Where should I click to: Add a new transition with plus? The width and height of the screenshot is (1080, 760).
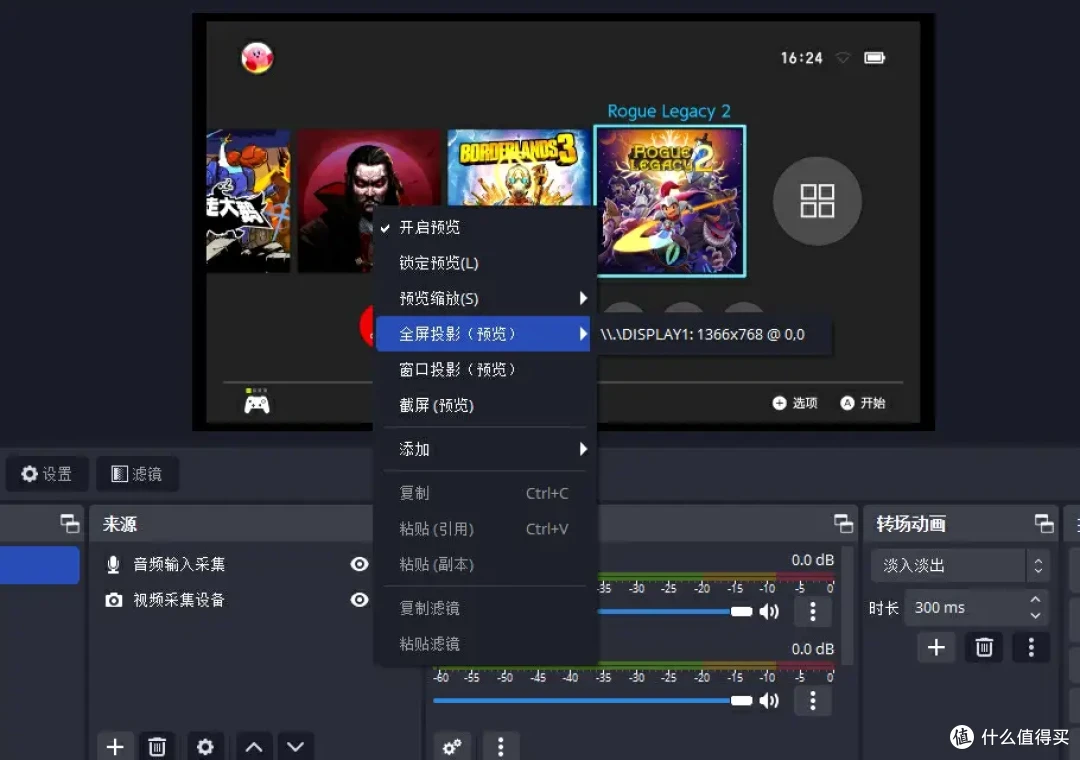pyautogui.click(x=936, y=648)
